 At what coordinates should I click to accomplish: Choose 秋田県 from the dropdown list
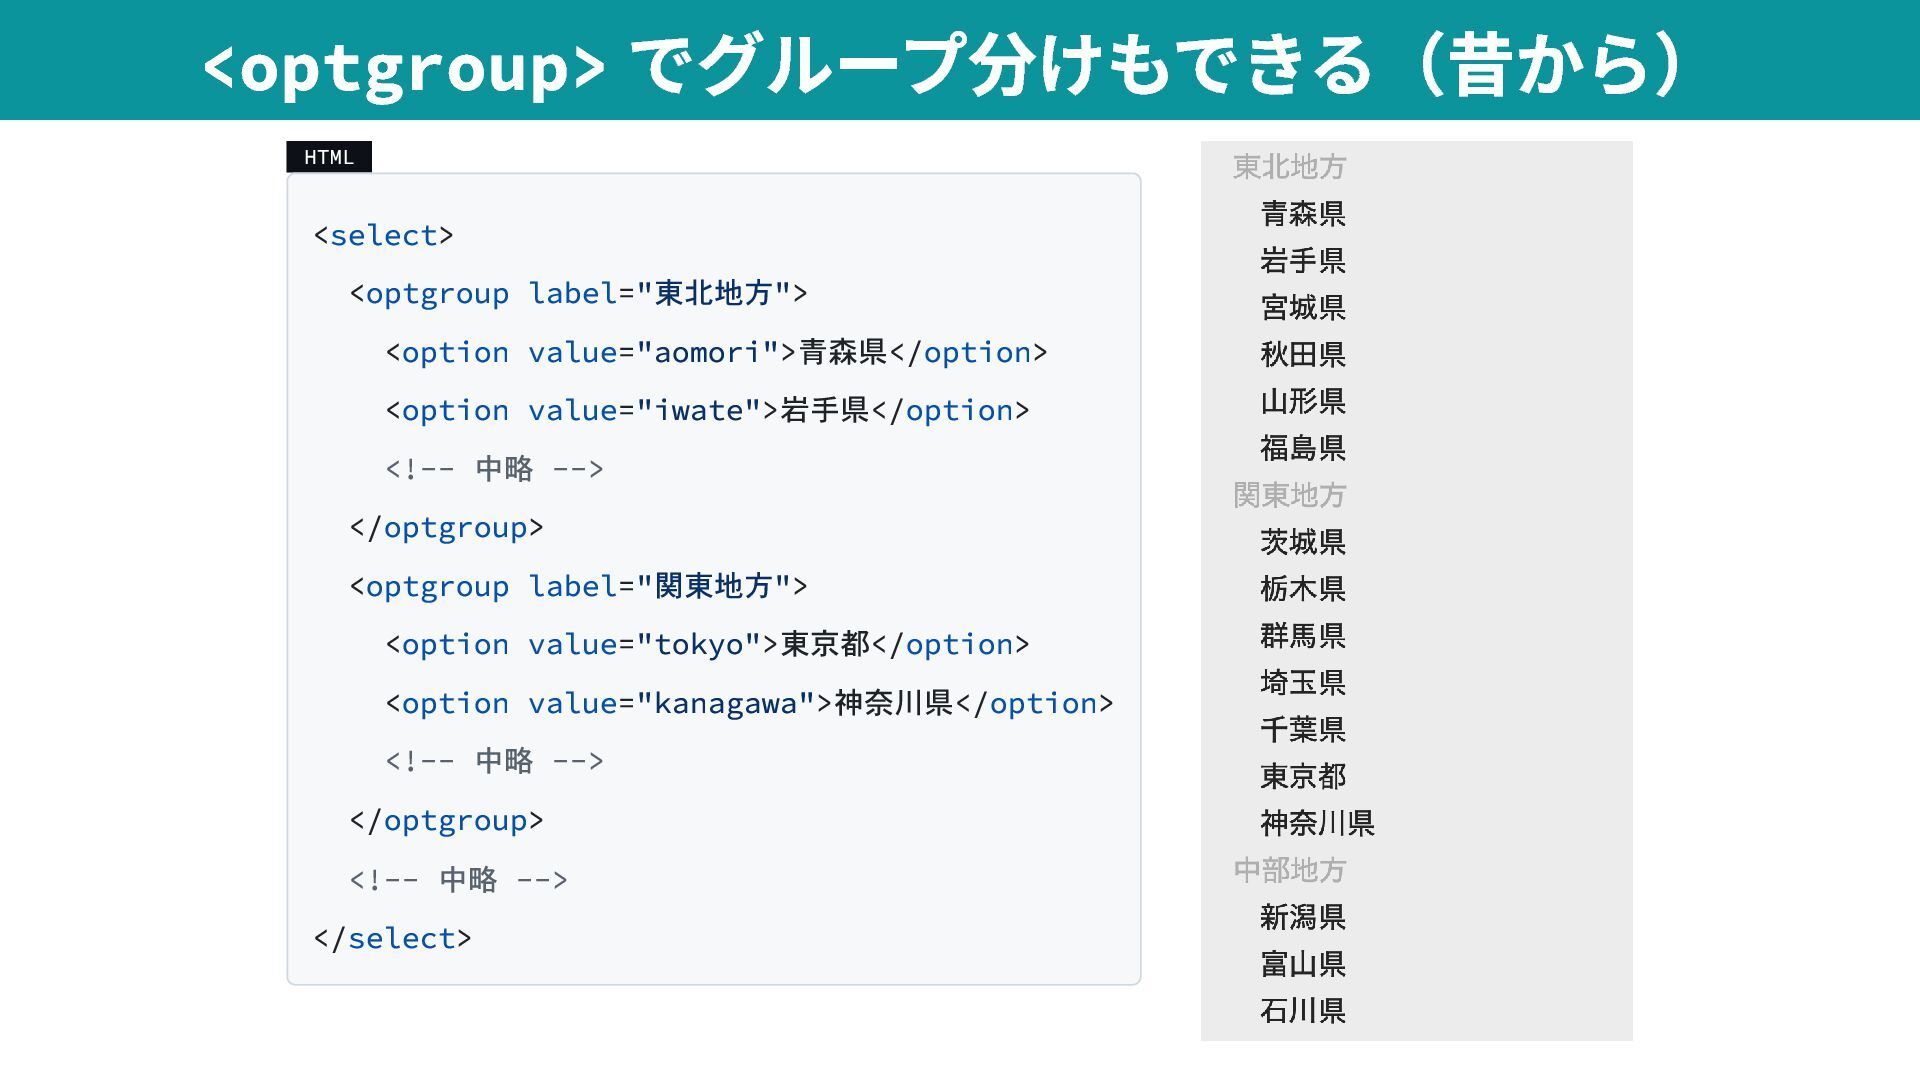pos(1302,355)
